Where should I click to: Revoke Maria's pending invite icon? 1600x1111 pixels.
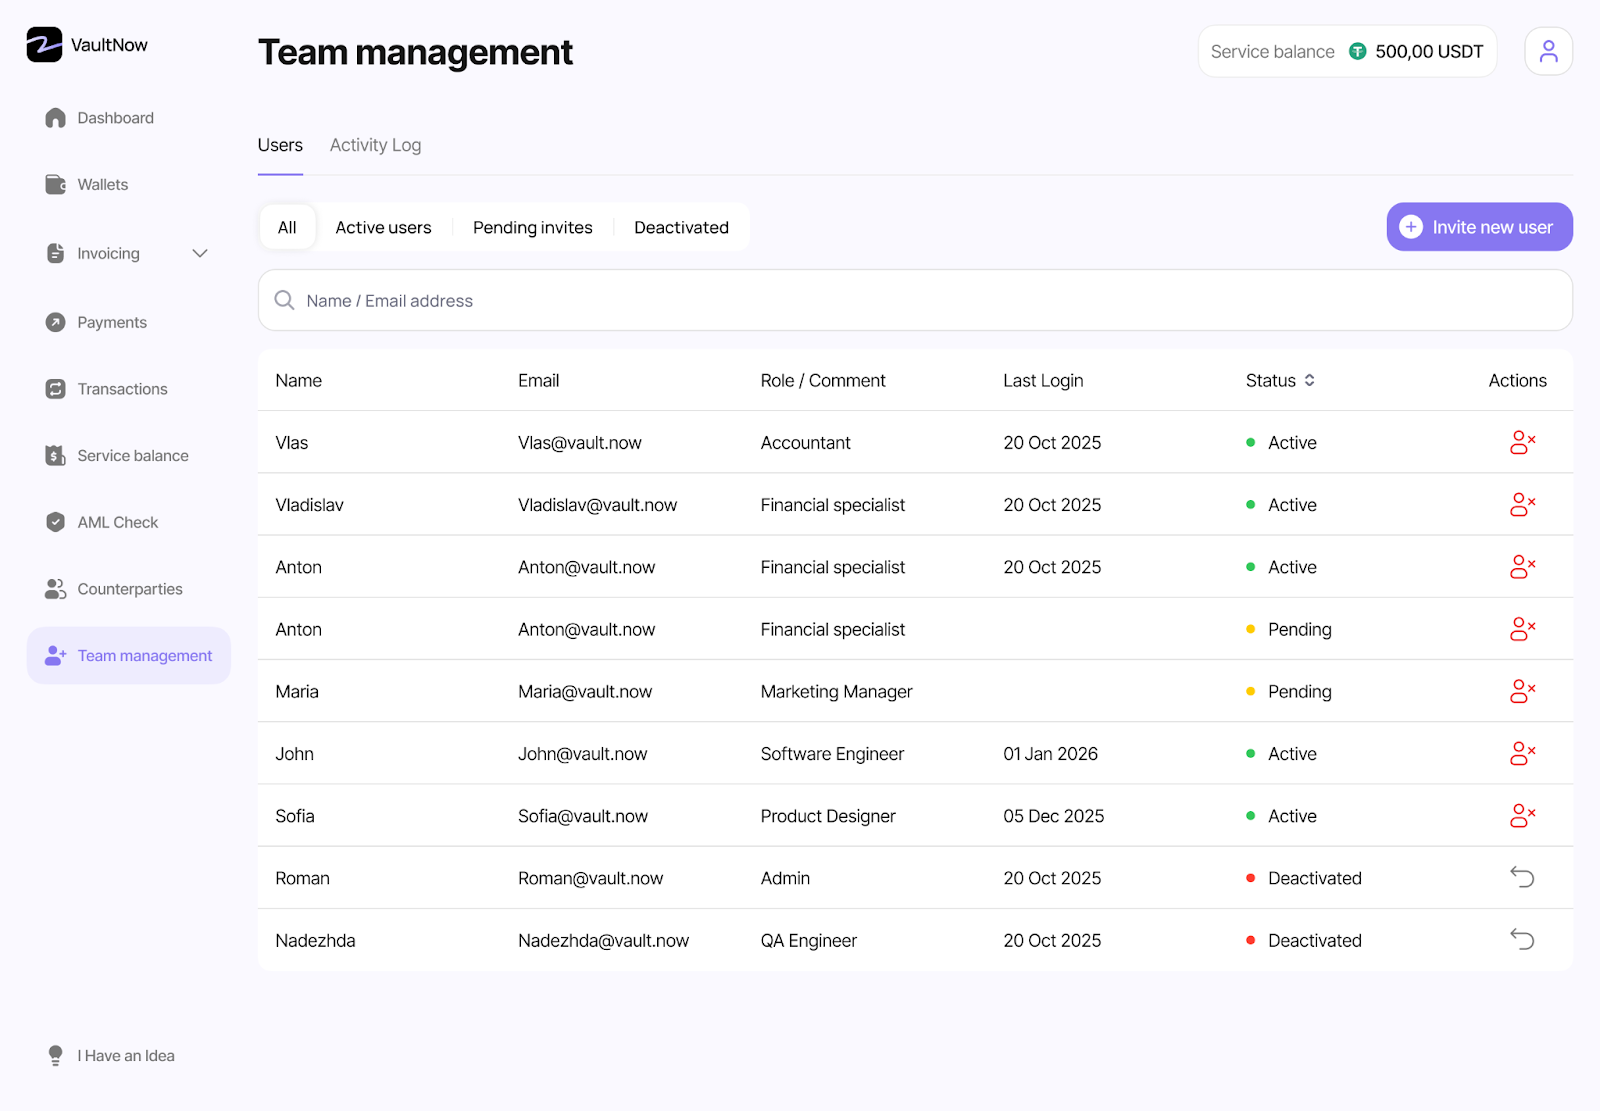[x=1522, y=692]
